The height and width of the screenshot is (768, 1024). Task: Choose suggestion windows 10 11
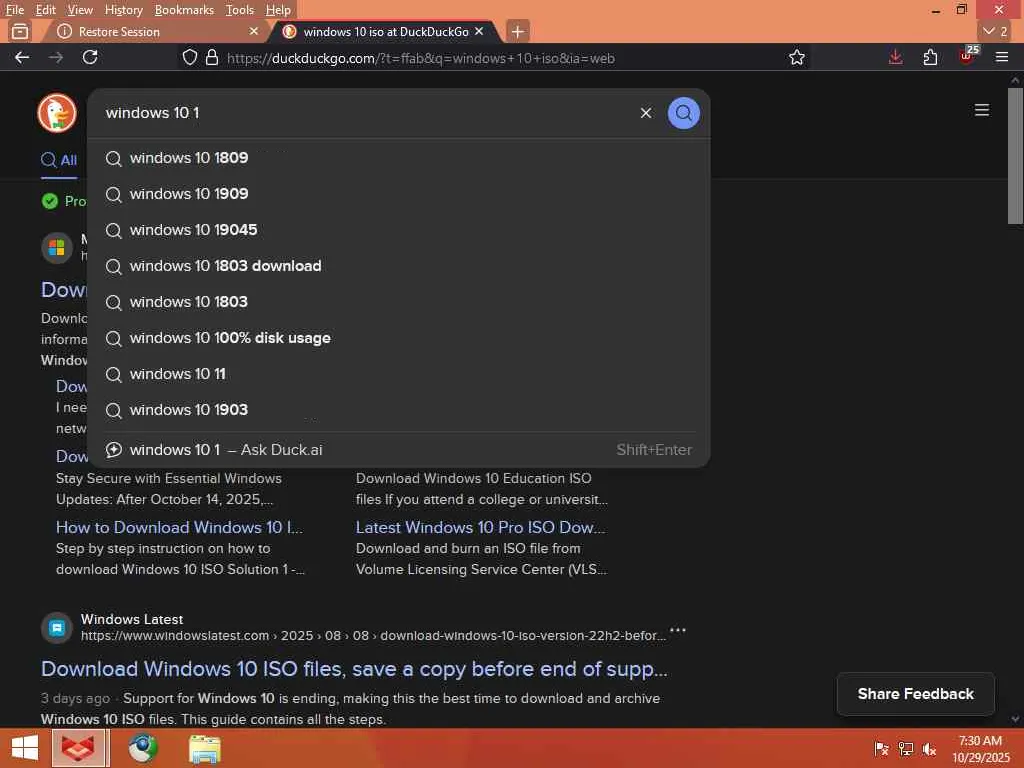tap(398, 374)
